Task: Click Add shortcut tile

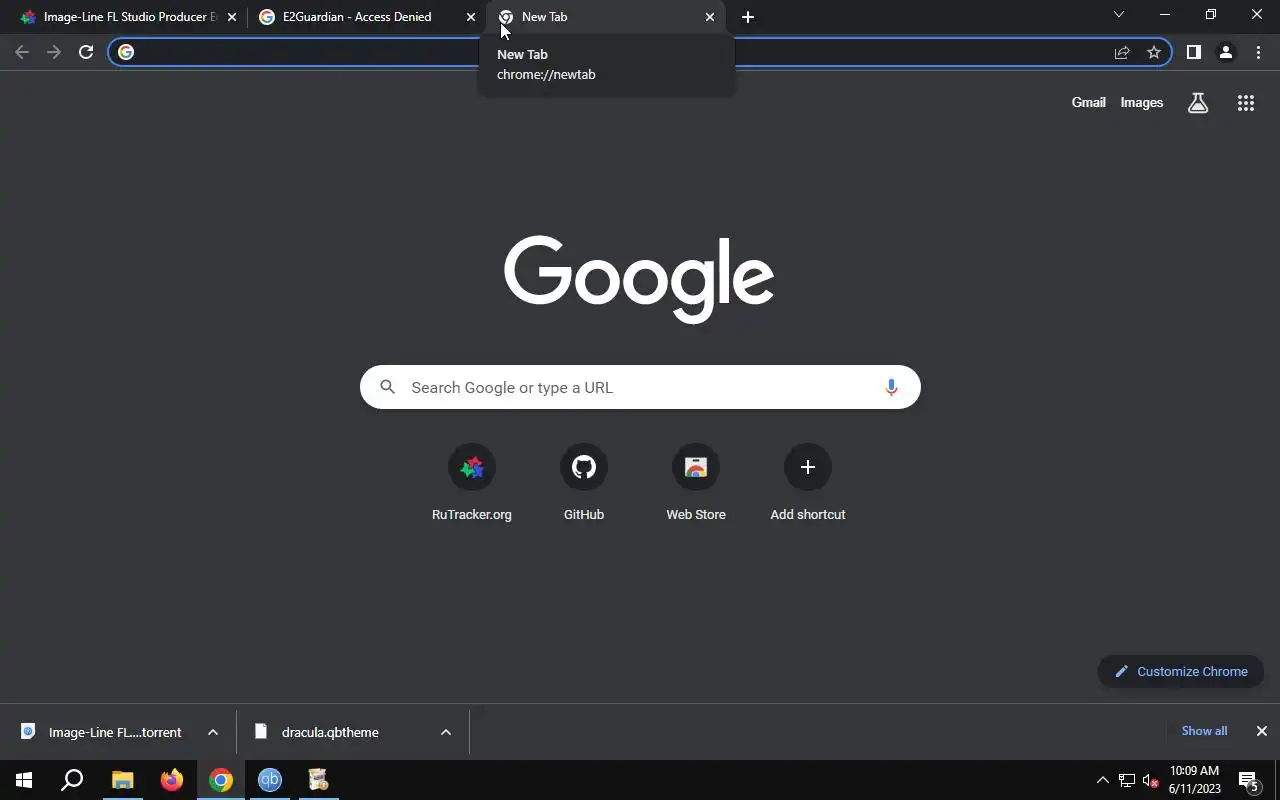Action: (x=808, y=484)
